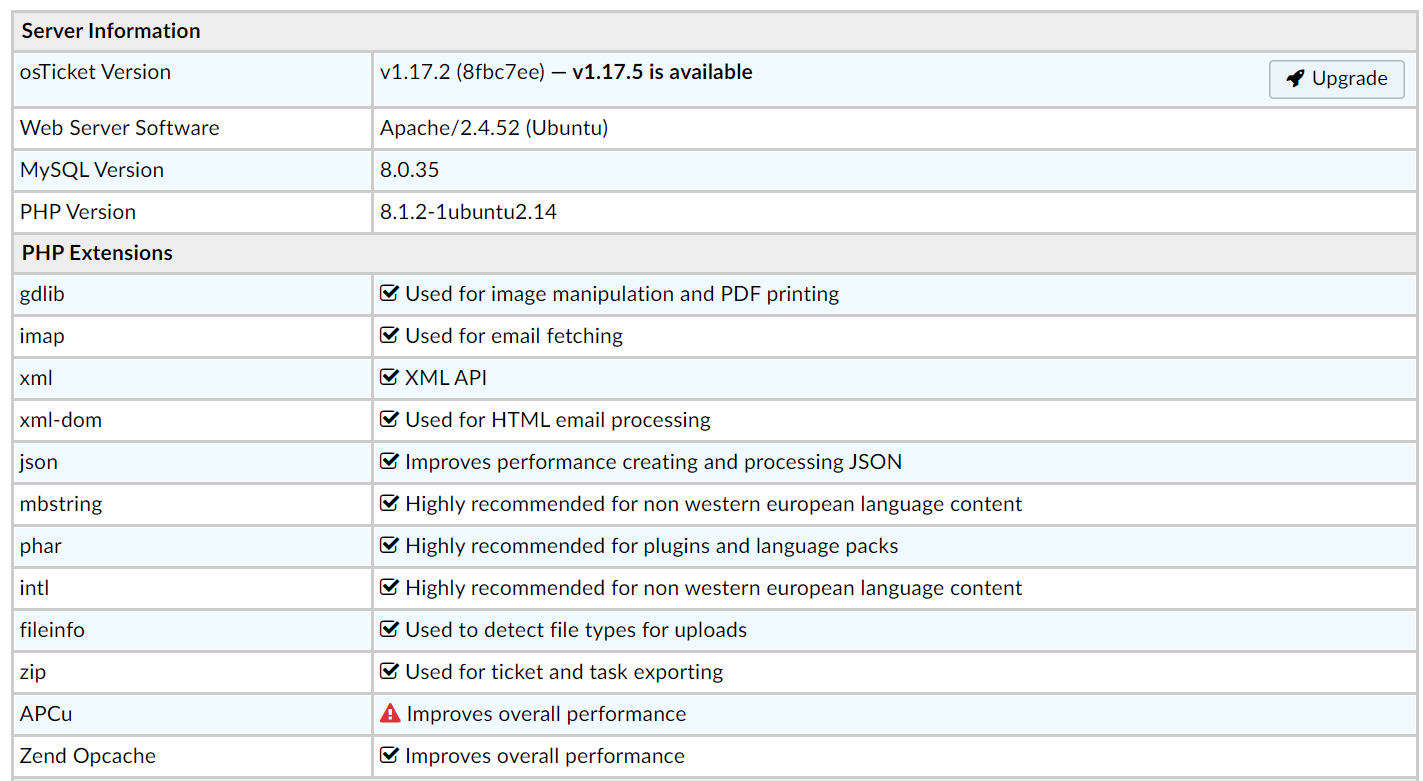This screenshot has height=781, width=1423.
Task: Click the gdlib check mark icon
Action: coord(390,294)
